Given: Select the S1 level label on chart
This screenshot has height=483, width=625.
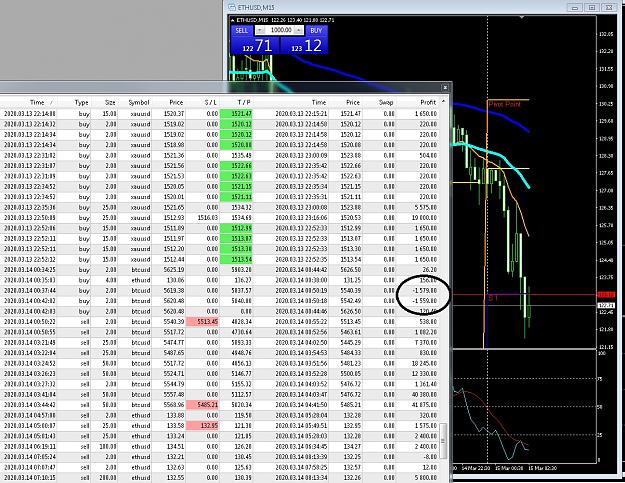Looking at the screenshot, I should point(493,298).
